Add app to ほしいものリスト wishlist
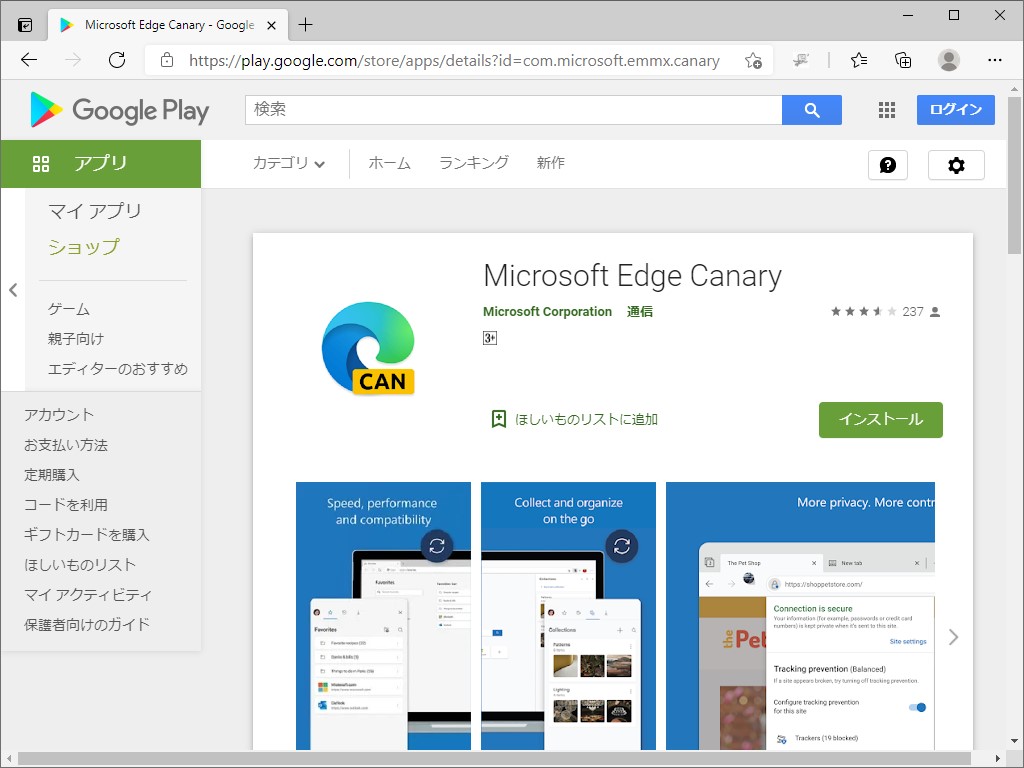The width and height of the screenshot is (1024, 768). coord(575,419)
